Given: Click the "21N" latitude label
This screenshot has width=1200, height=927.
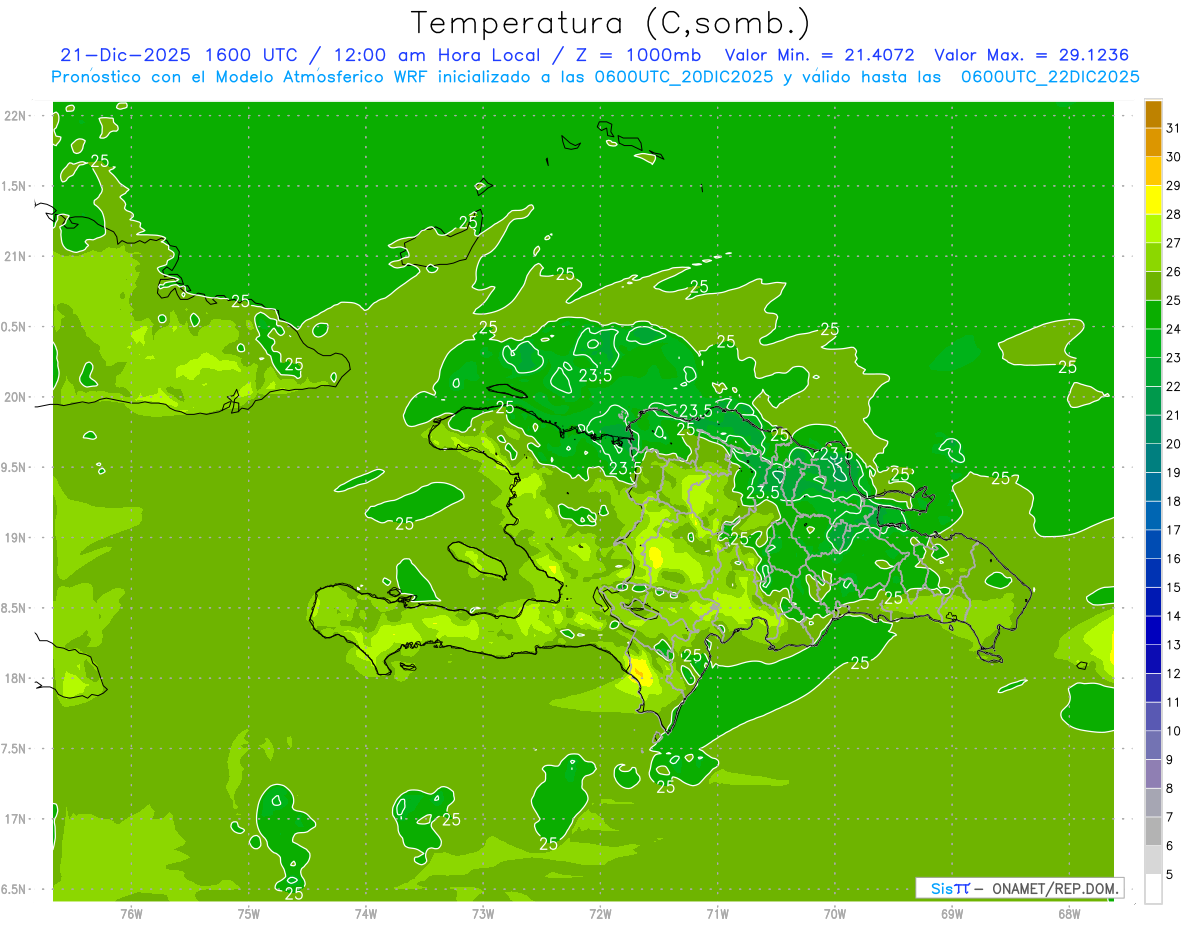Looking at the screenshot, I should click(x=17, y=257).
